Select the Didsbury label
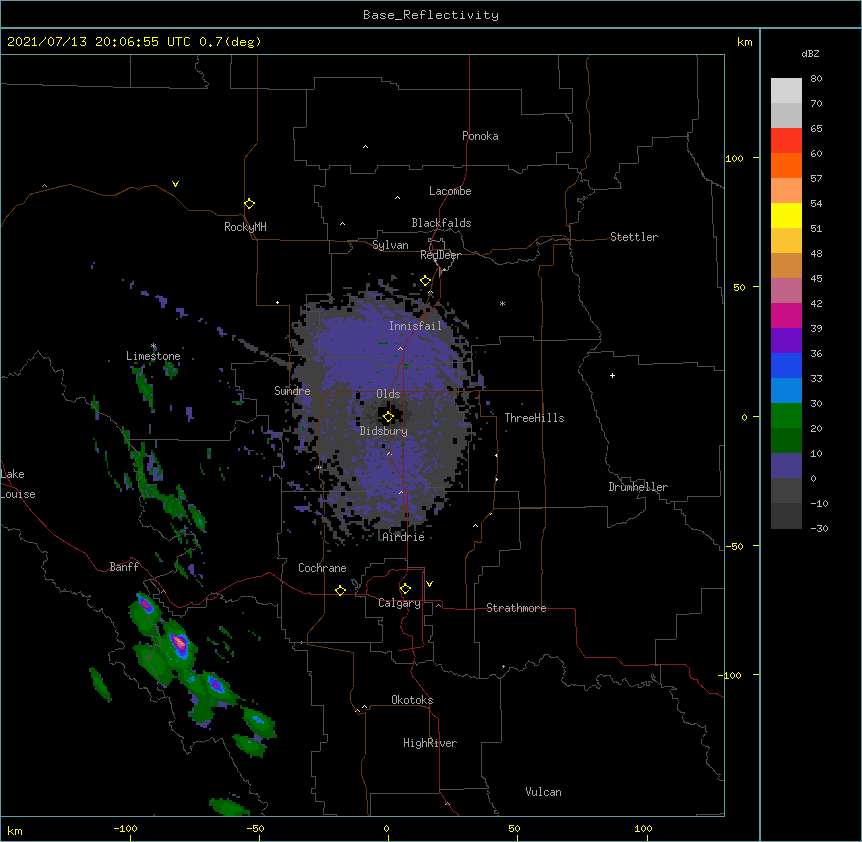The width and height of the screenshot is (862, 842). 384,431
